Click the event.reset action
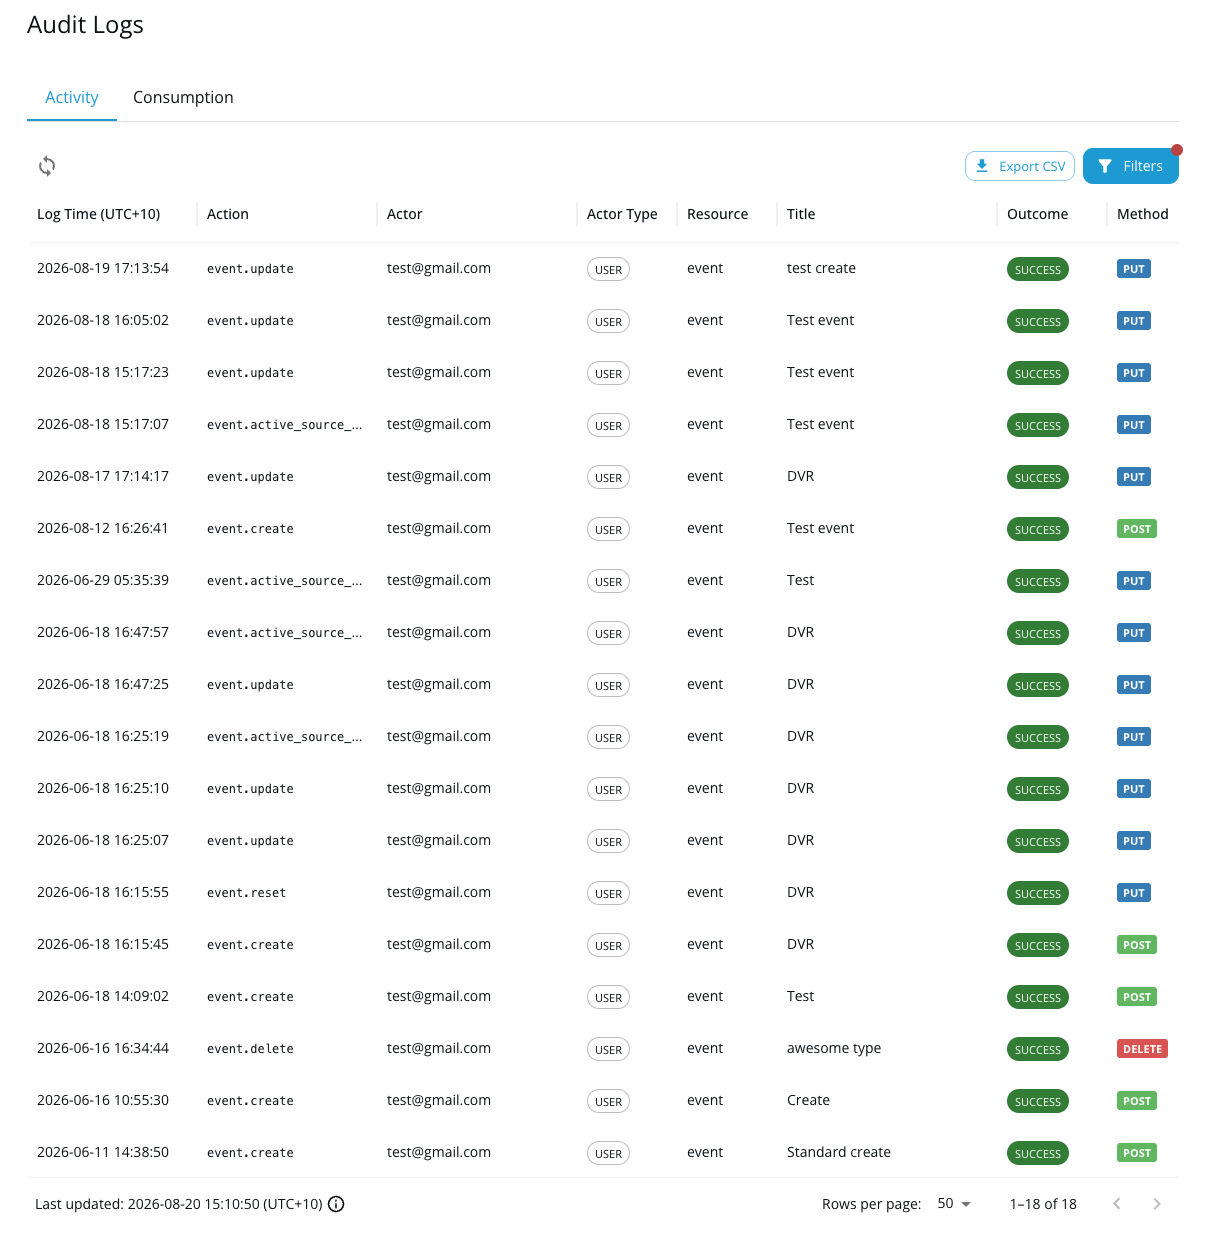This screenshot has width=1223, height=1246. click(x=246, y=893)
